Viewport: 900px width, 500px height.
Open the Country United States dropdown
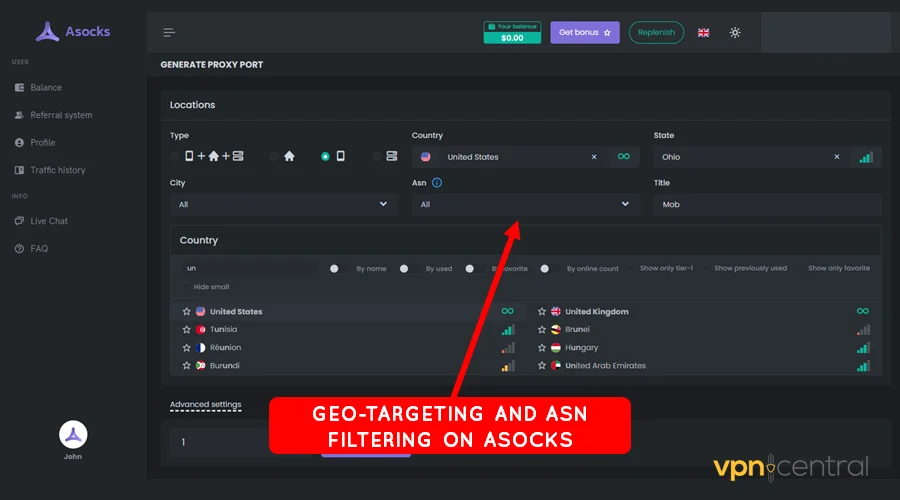(x=525, y=157)
